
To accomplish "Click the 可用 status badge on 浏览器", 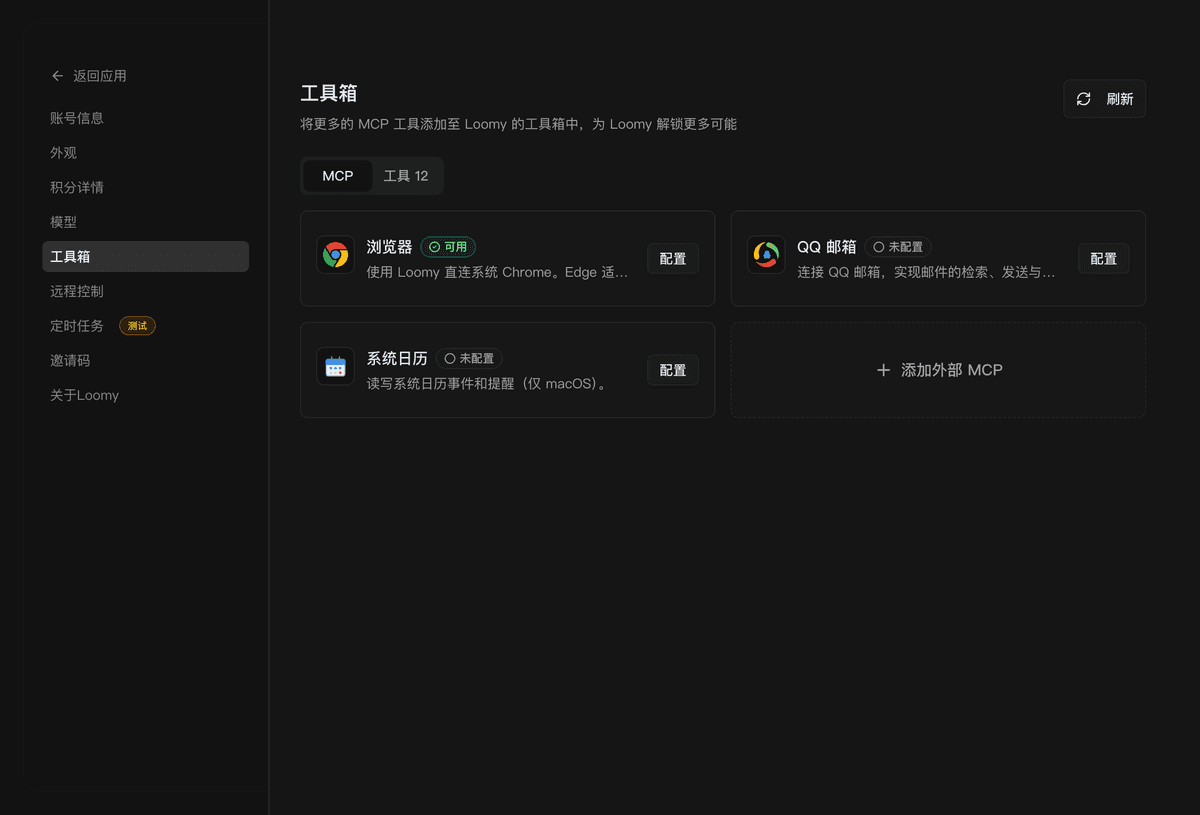I will [447, 247].
